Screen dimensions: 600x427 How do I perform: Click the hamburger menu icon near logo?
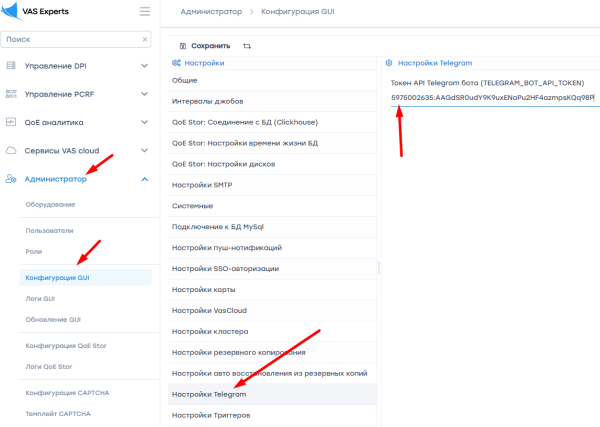pos(145,12)
